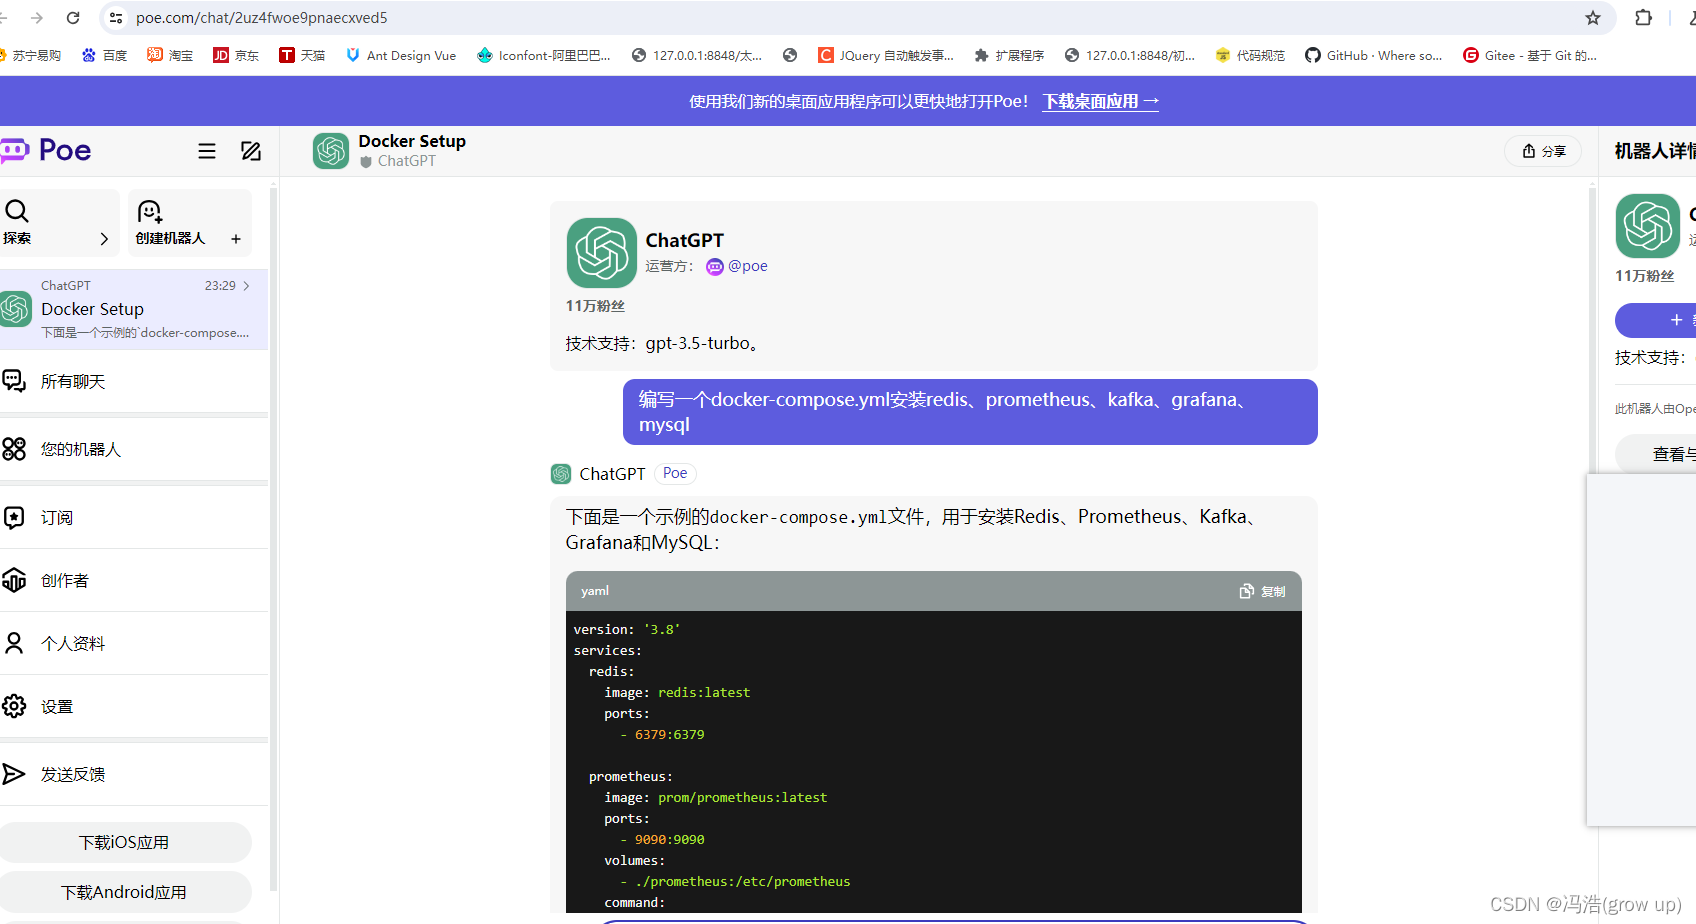Click Send Feedback item

134,774
